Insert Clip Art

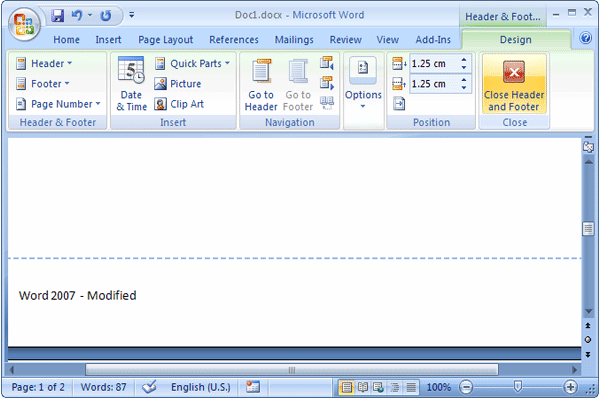(x=179, y=104)
